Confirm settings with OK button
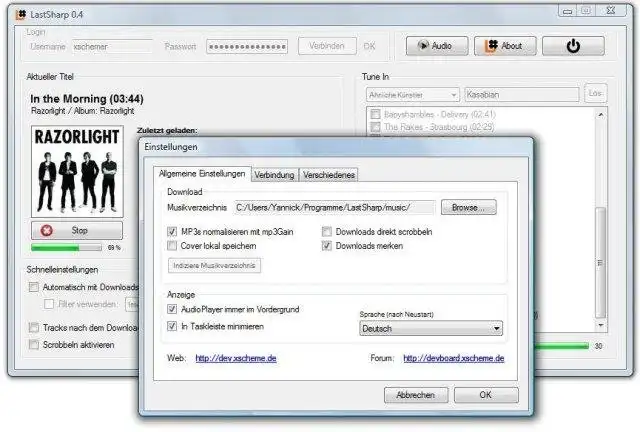640x432 pixels. tap(486, 395)
